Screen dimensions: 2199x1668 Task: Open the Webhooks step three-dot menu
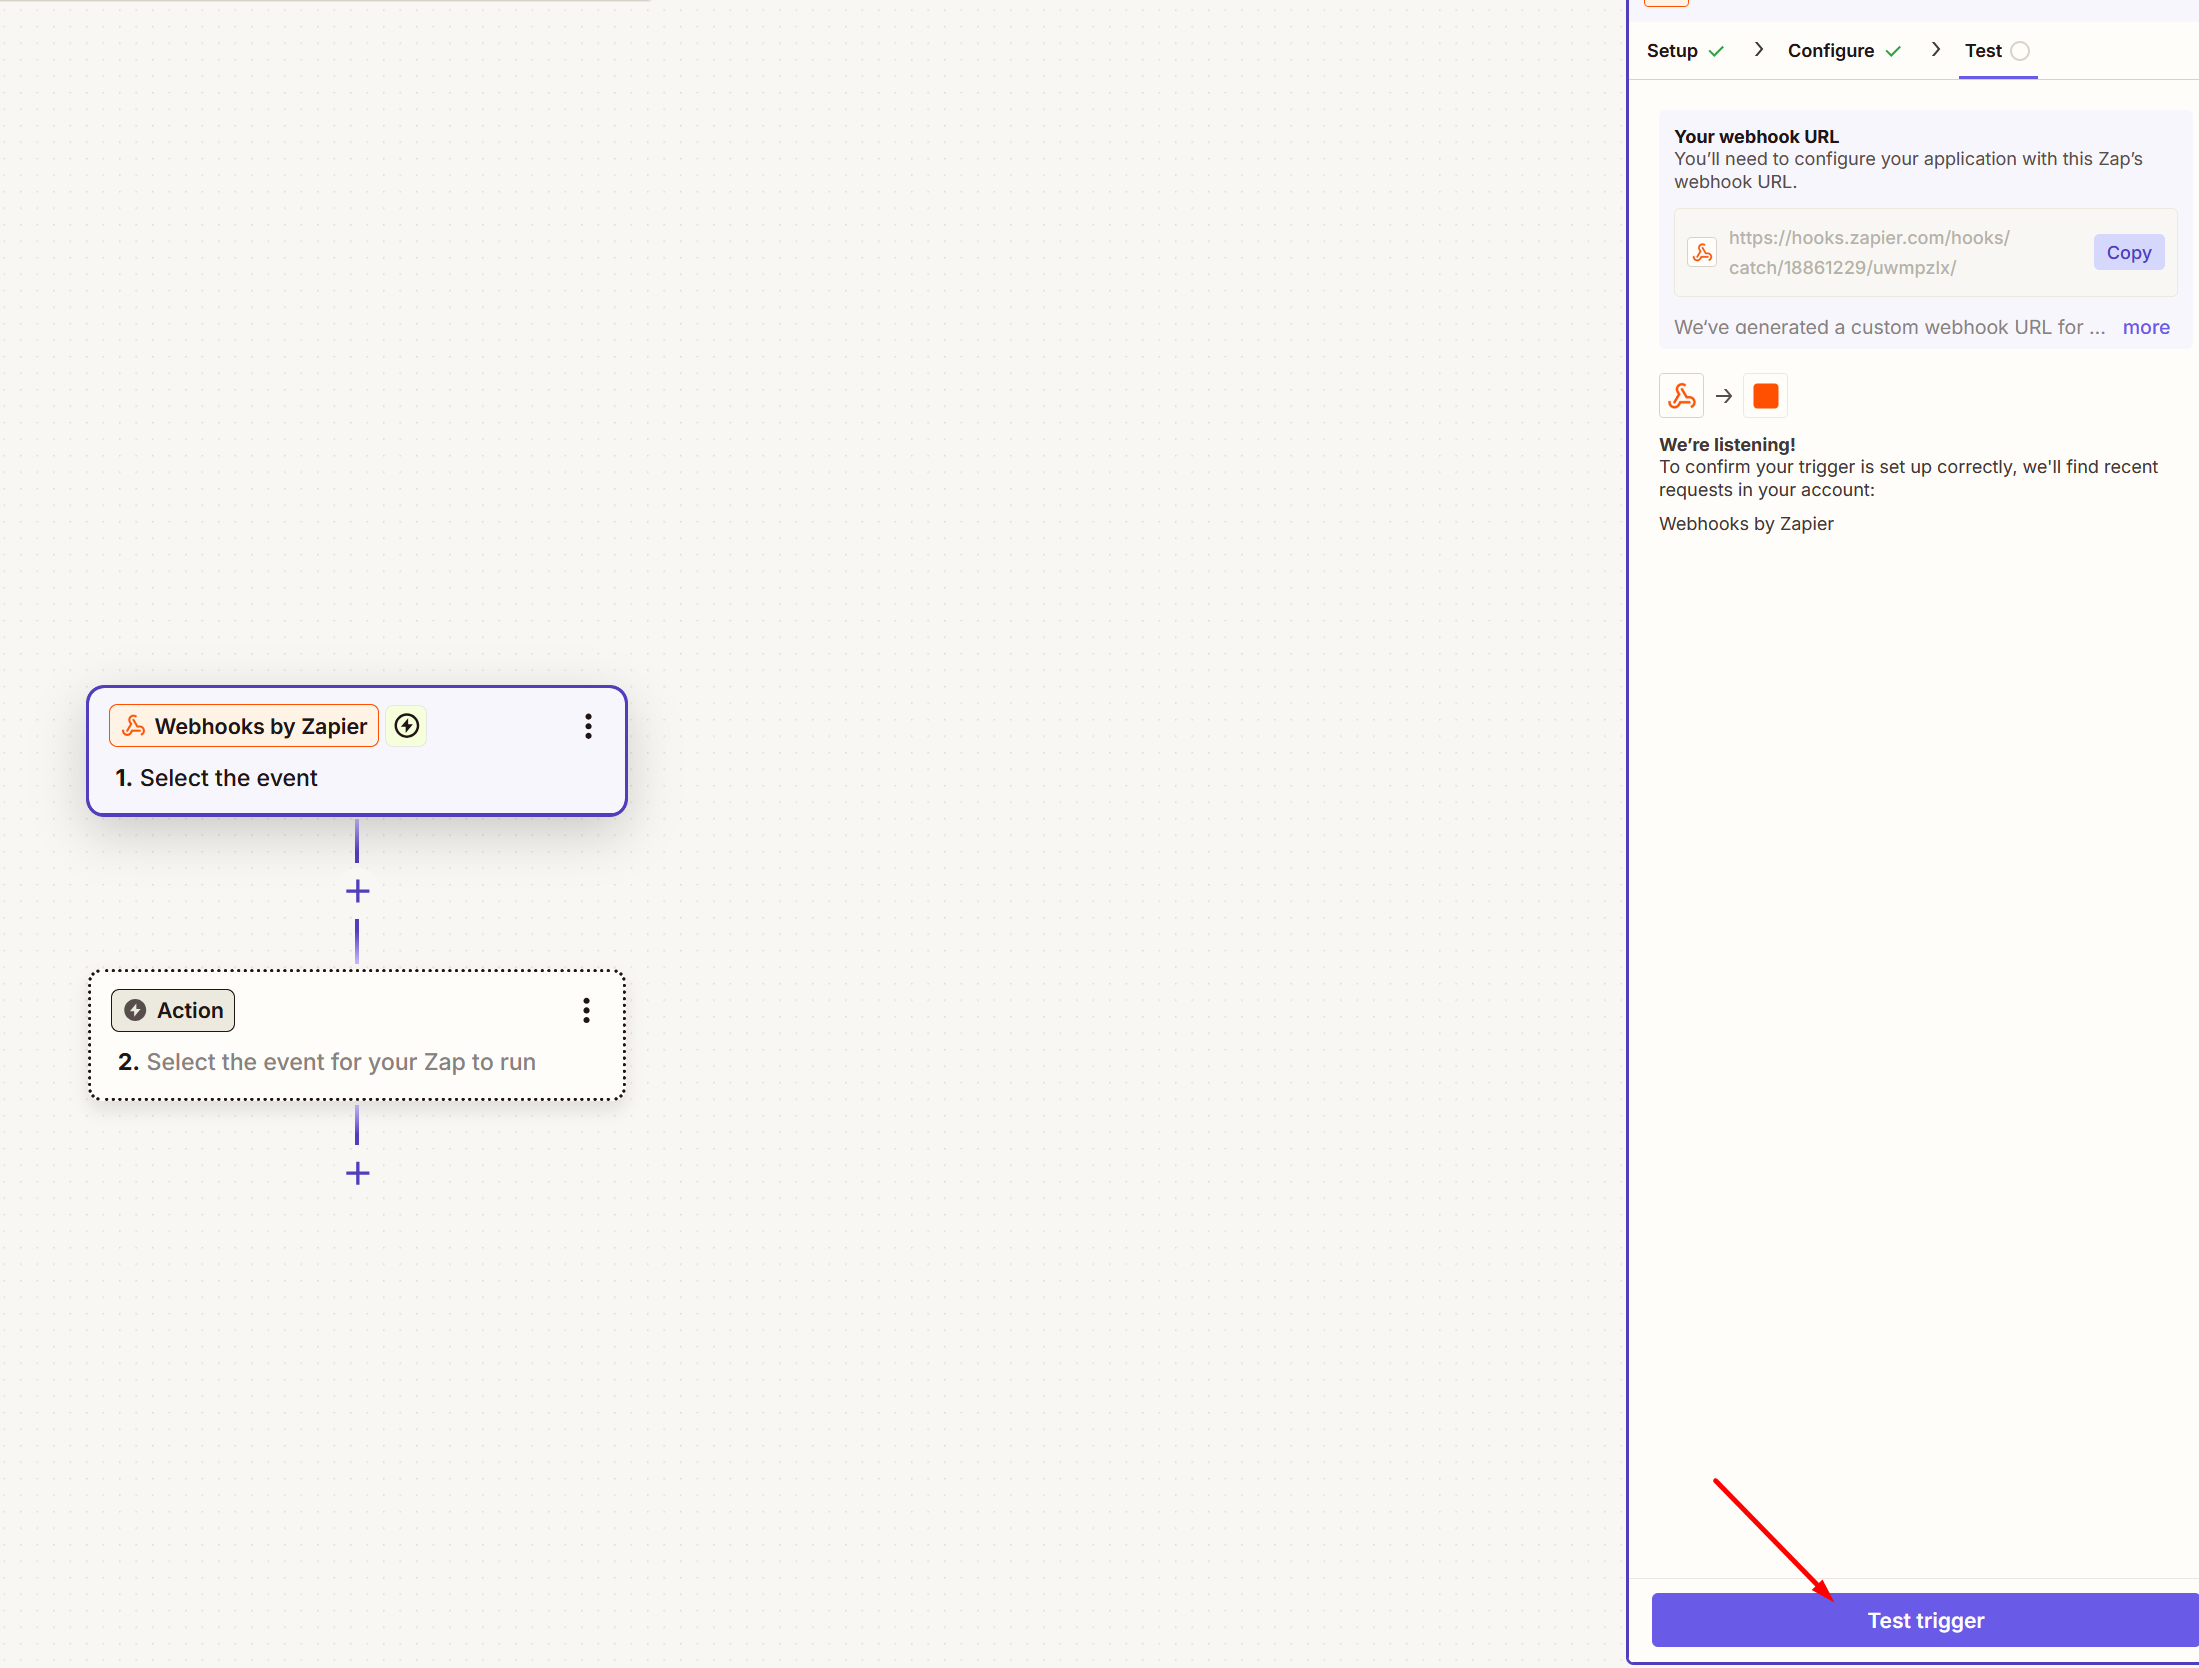pos(588,726)
